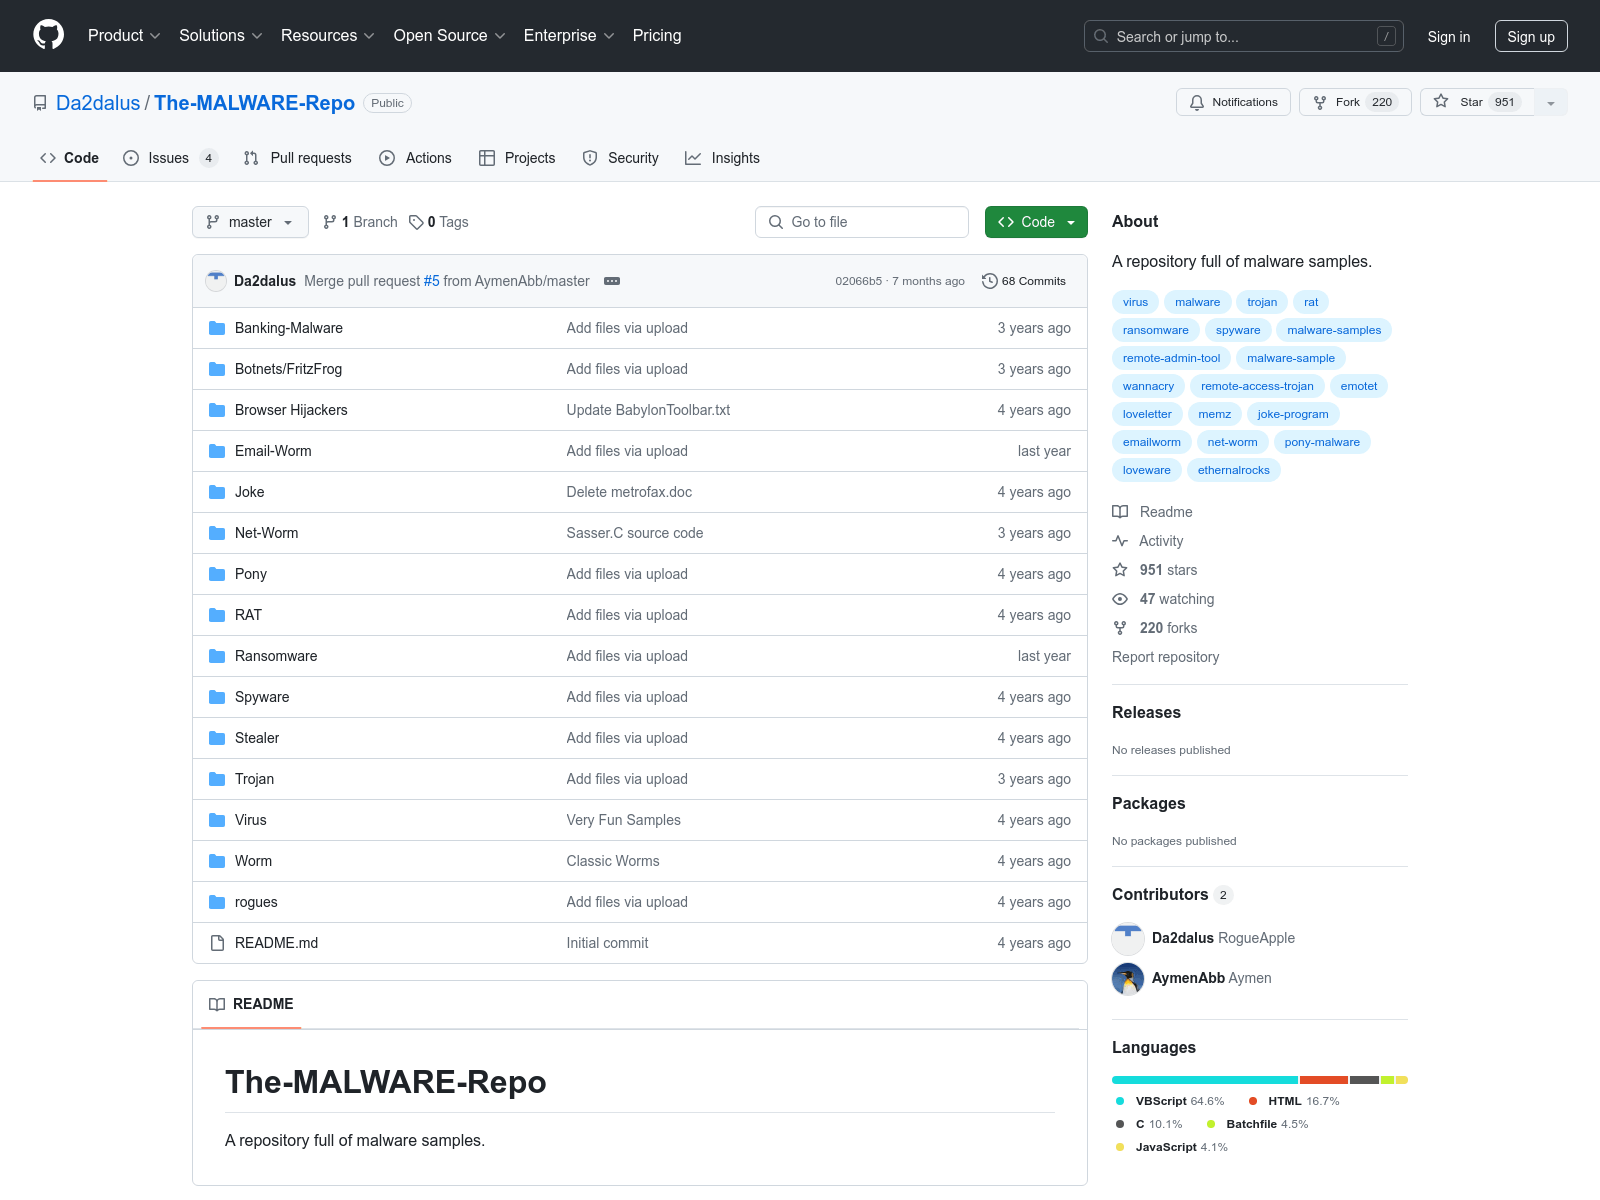Click the wannacry topic tag

(1148, 386)
